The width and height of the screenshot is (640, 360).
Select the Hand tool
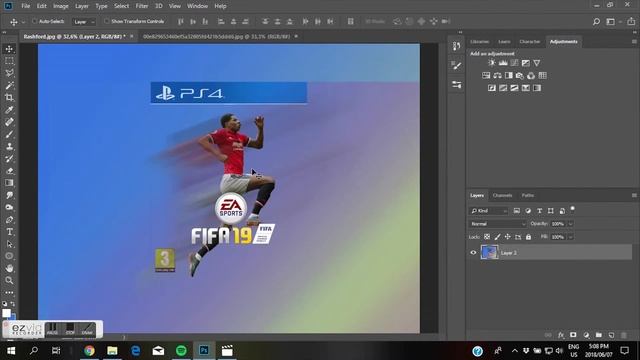pos(9,268)
